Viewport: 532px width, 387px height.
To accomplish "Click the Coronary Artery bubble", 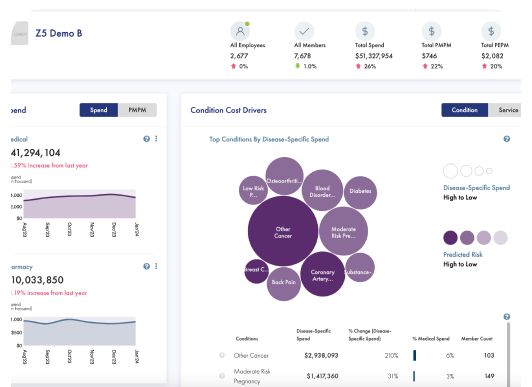I will click(323, 274).
